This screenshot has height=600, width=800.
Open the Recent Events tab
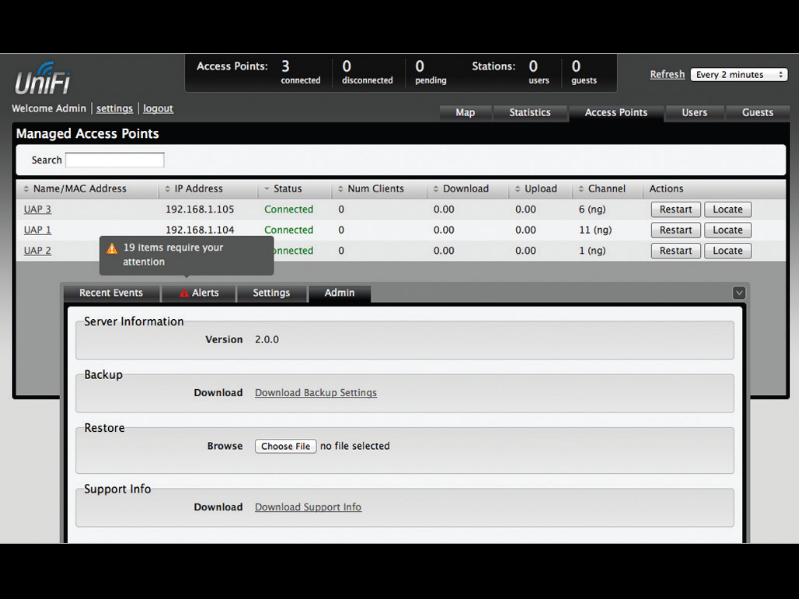coord(111,293)
